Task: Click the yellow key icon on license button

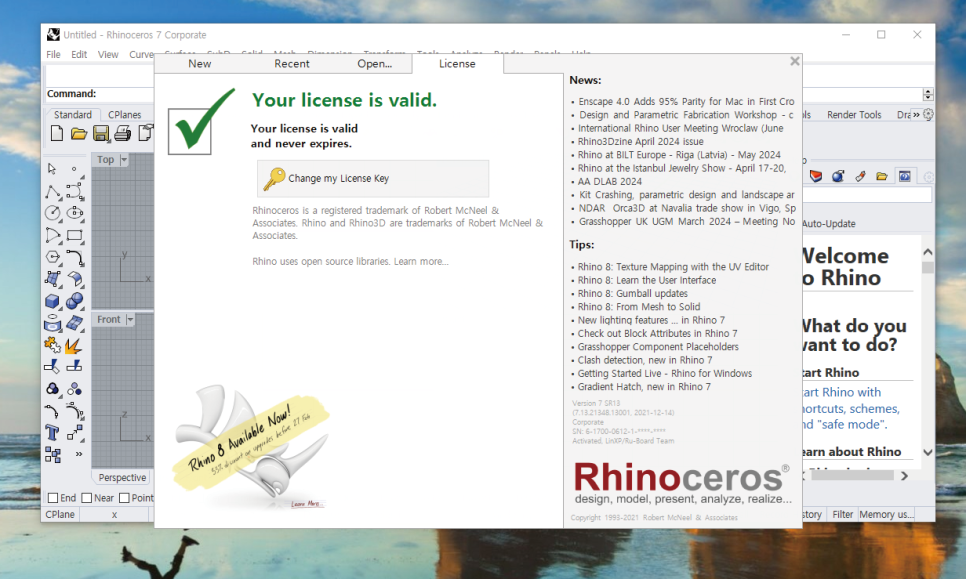Action: click(274, 179)
